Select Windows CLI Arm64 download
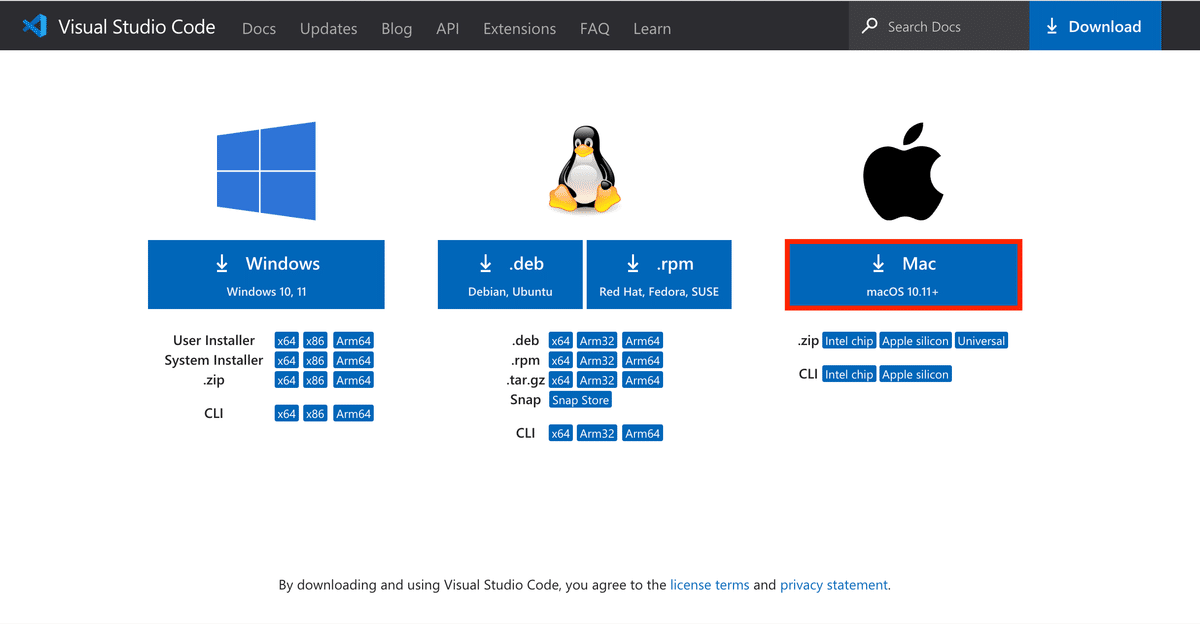The width and height of the screenshot is (1200, 624). tap(353, 414)
